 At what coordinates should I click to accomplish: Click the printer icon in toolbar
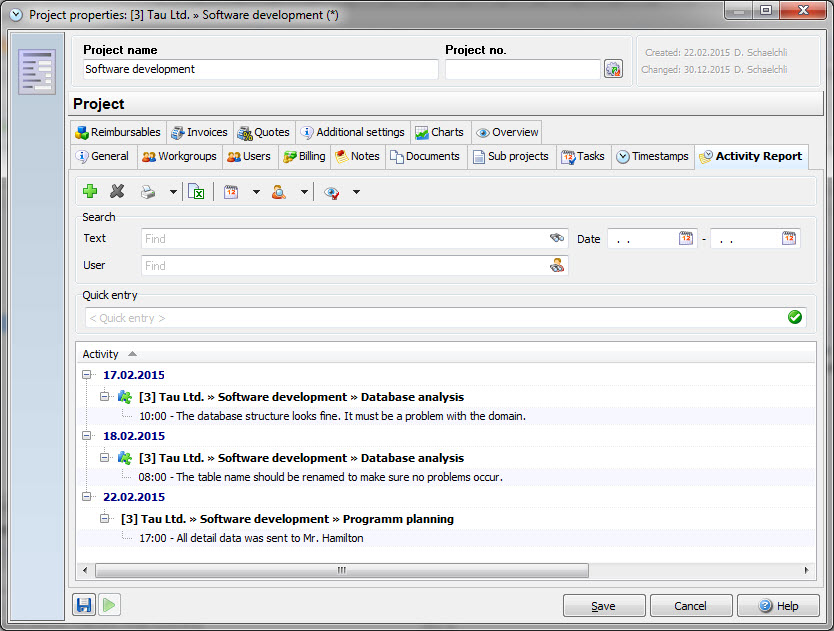pos(148,191)
